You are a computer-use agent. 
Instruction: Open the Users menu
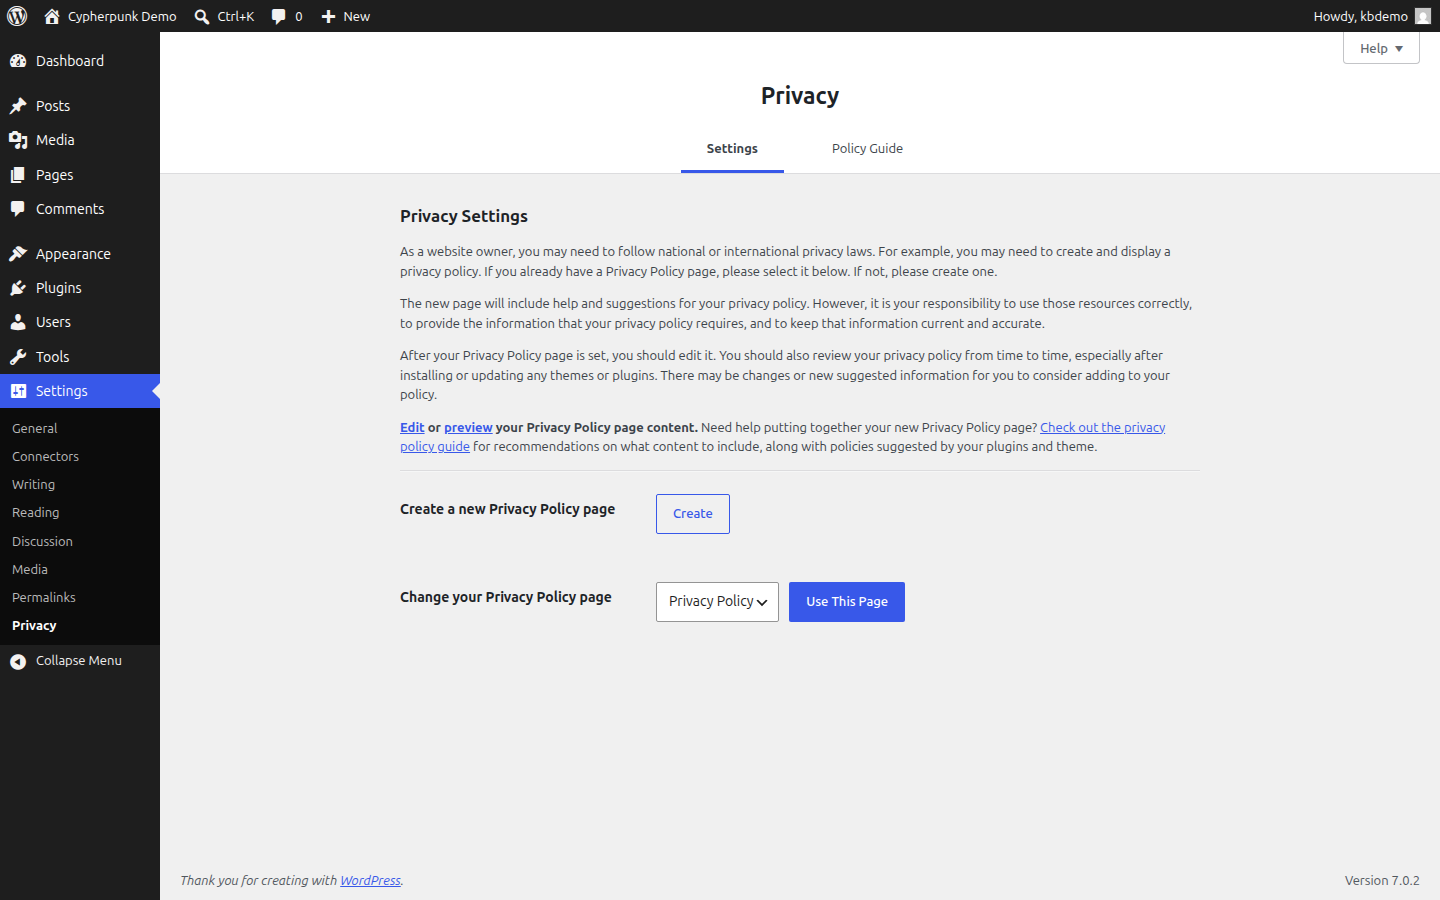point(80,322)
